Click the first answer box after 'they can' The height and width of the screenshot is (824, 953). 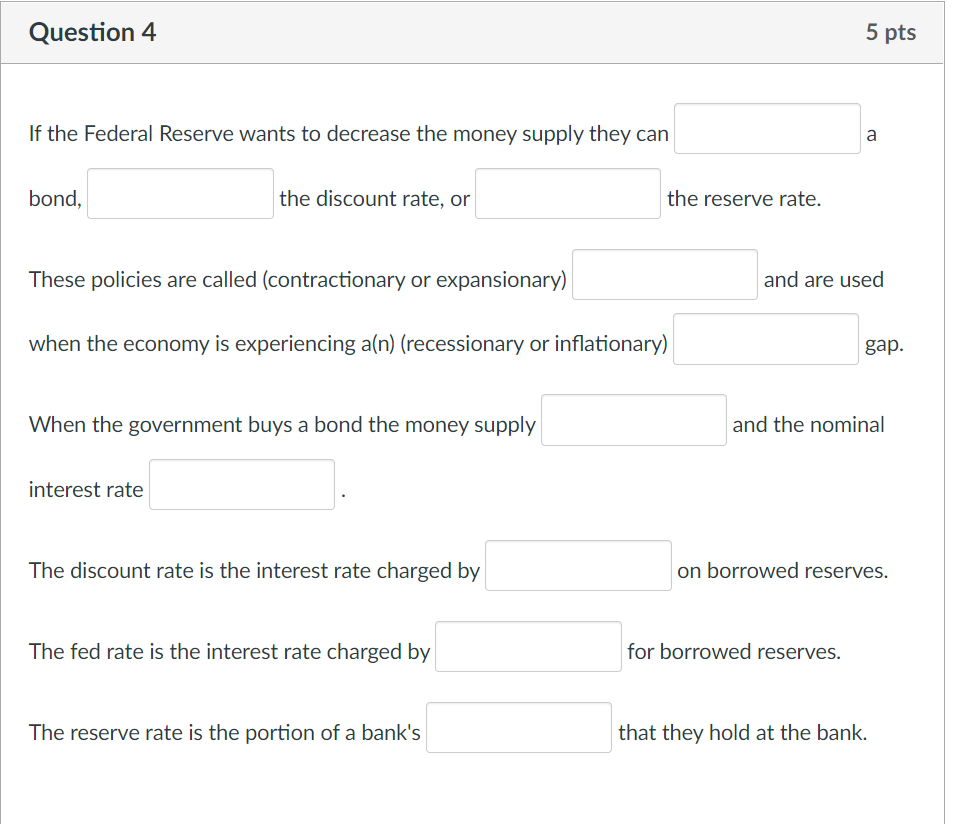(766, 128)
